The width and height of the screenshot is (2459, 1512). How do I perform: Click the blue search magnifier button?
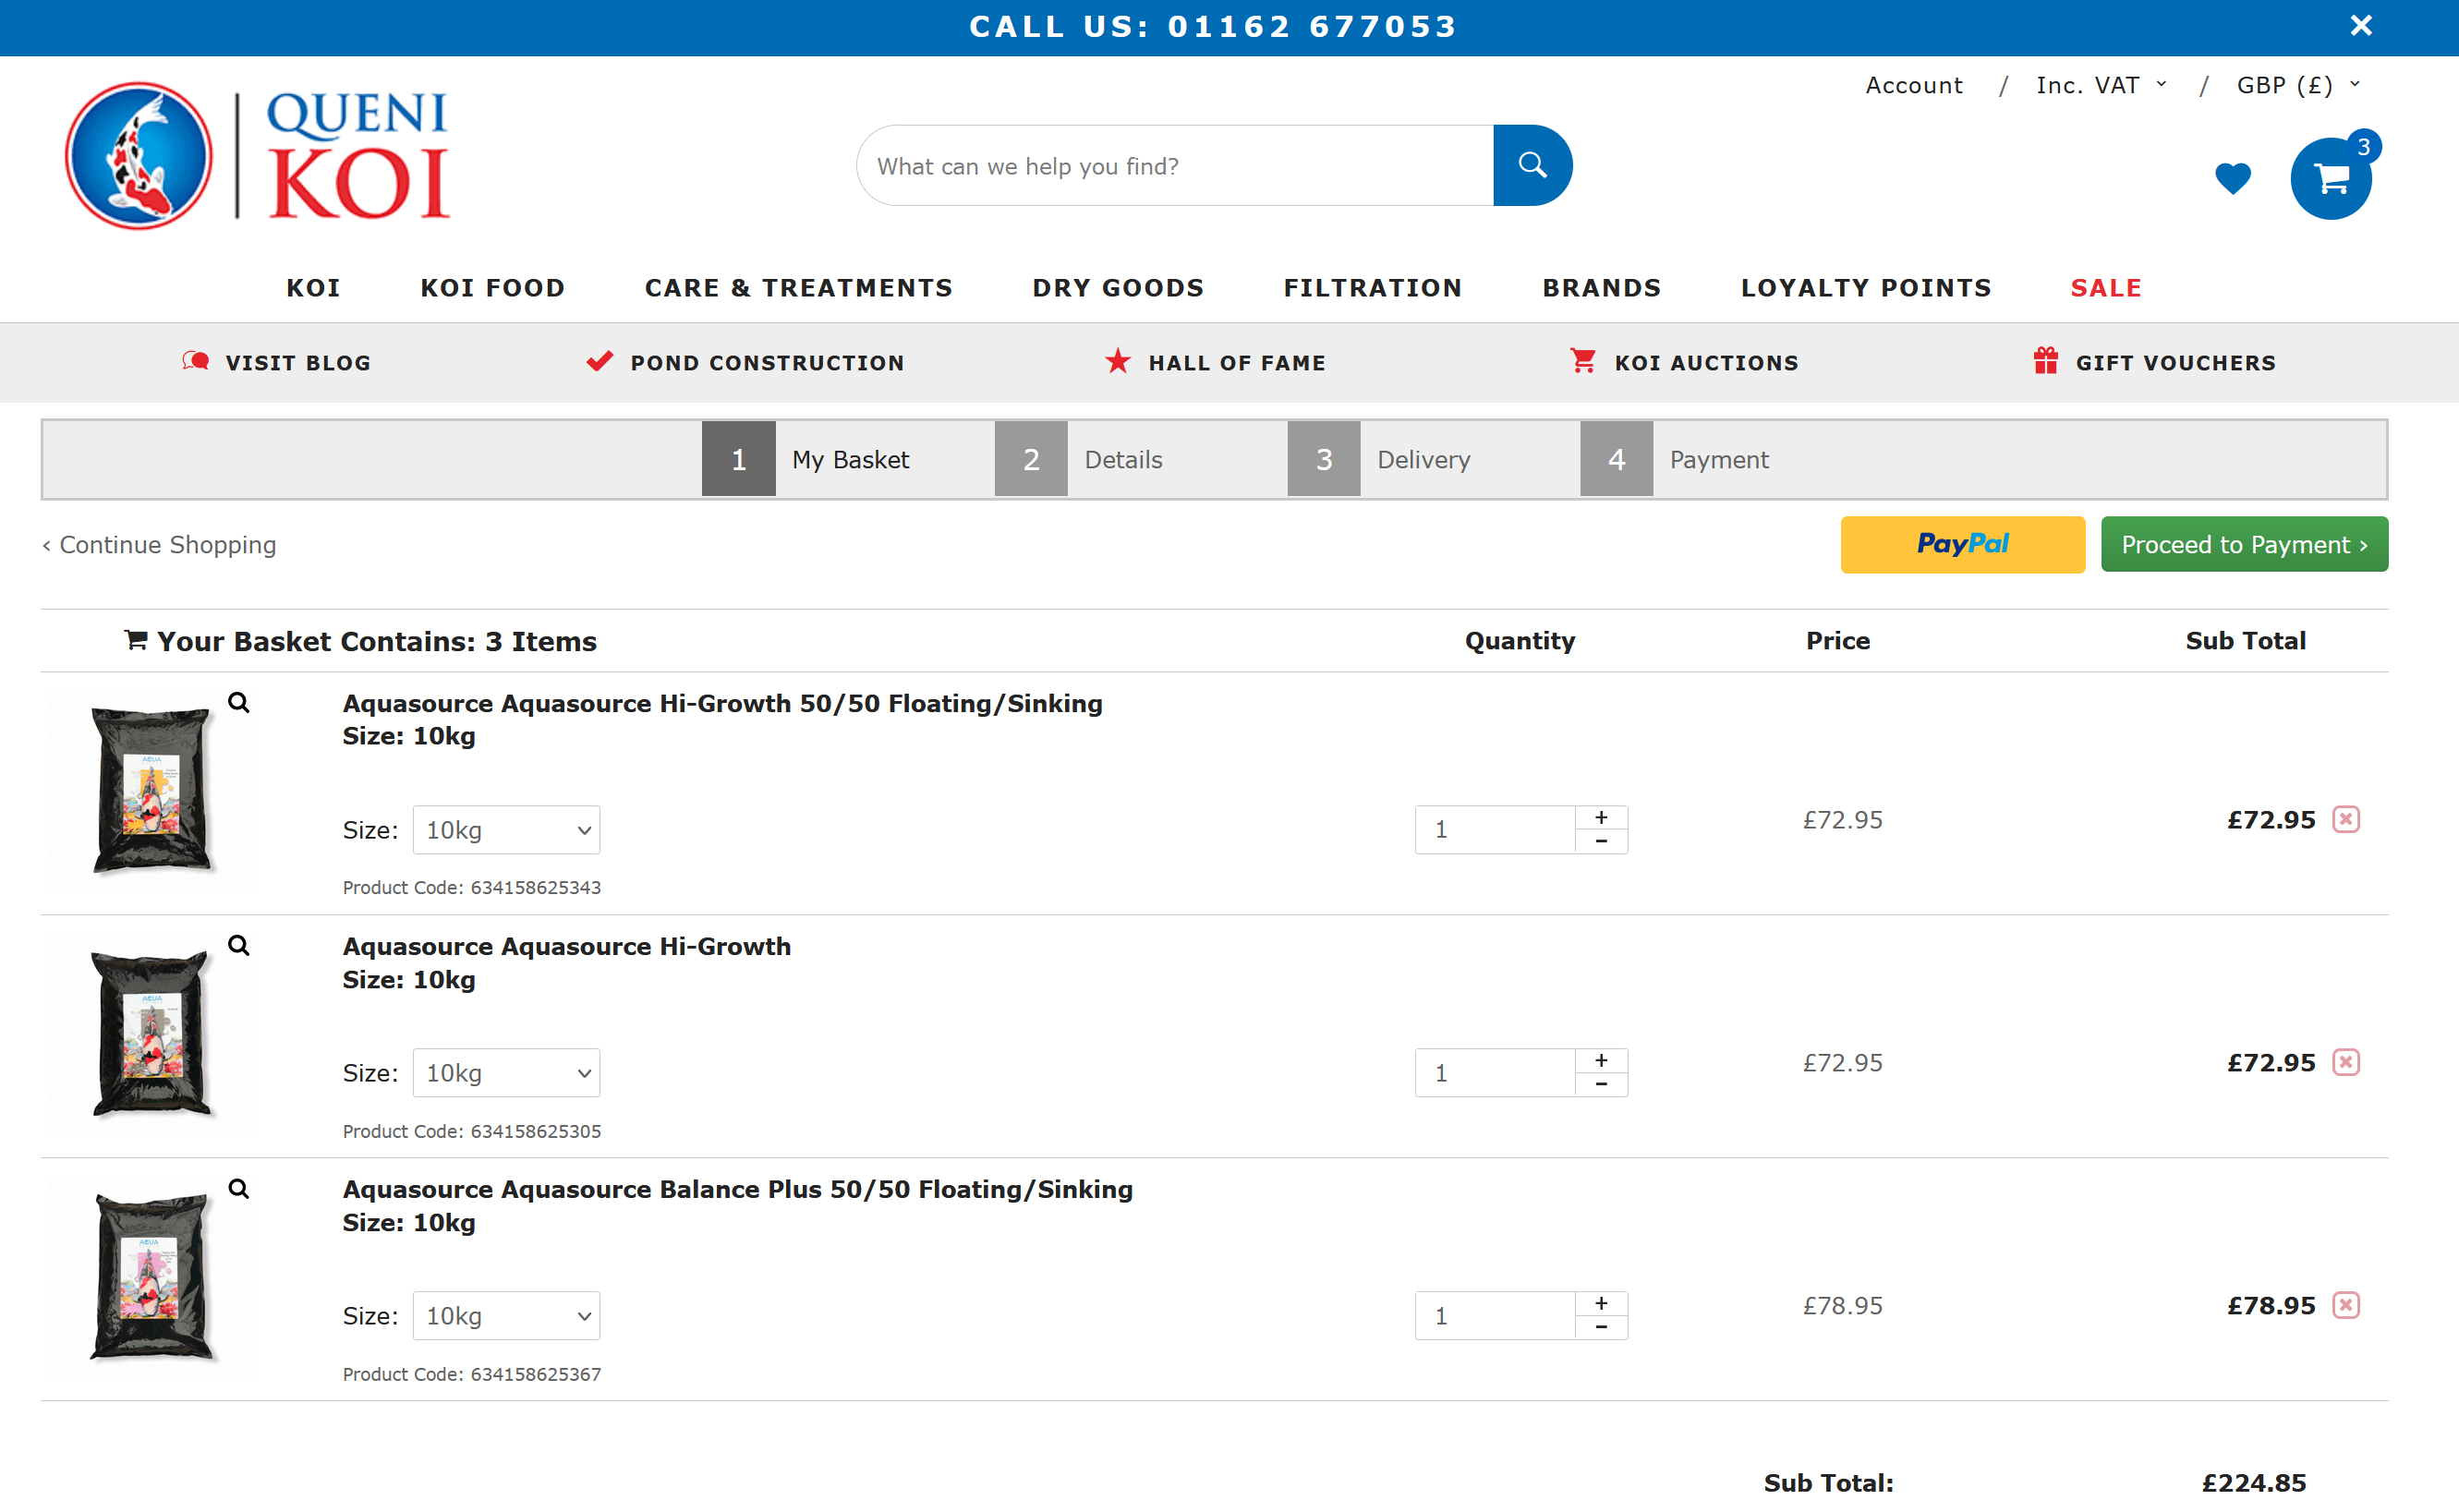[1532, 165]
